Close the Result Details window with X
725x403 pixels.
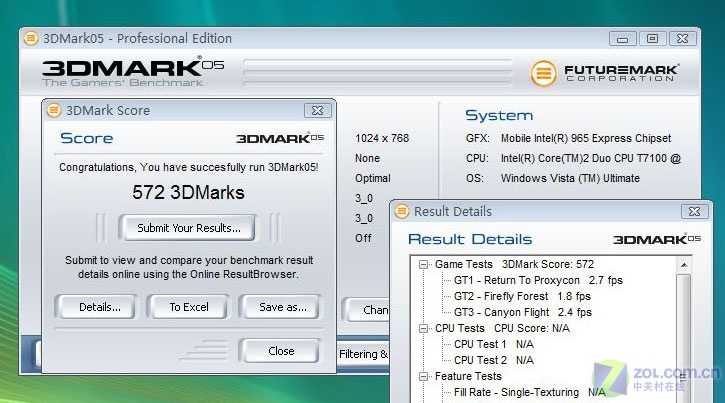click(x=694, y=211)
